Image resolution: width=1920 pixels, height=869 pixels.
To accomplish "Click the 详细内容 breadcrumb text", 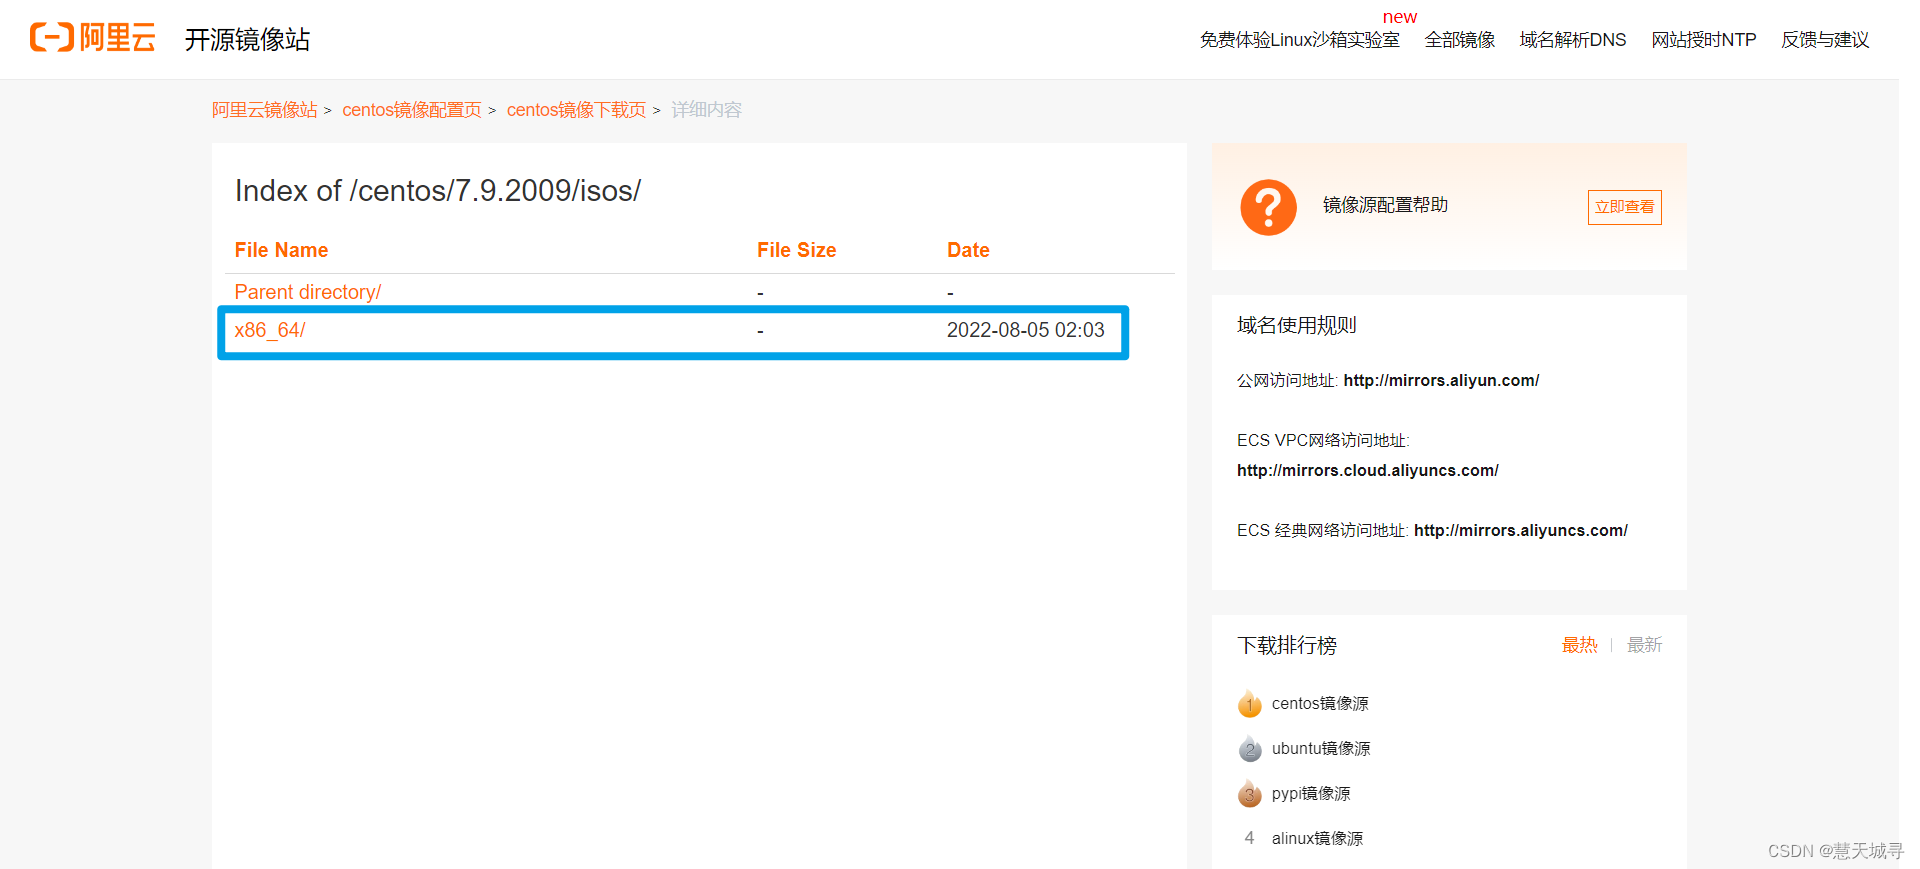I will [x=706, y=110].
